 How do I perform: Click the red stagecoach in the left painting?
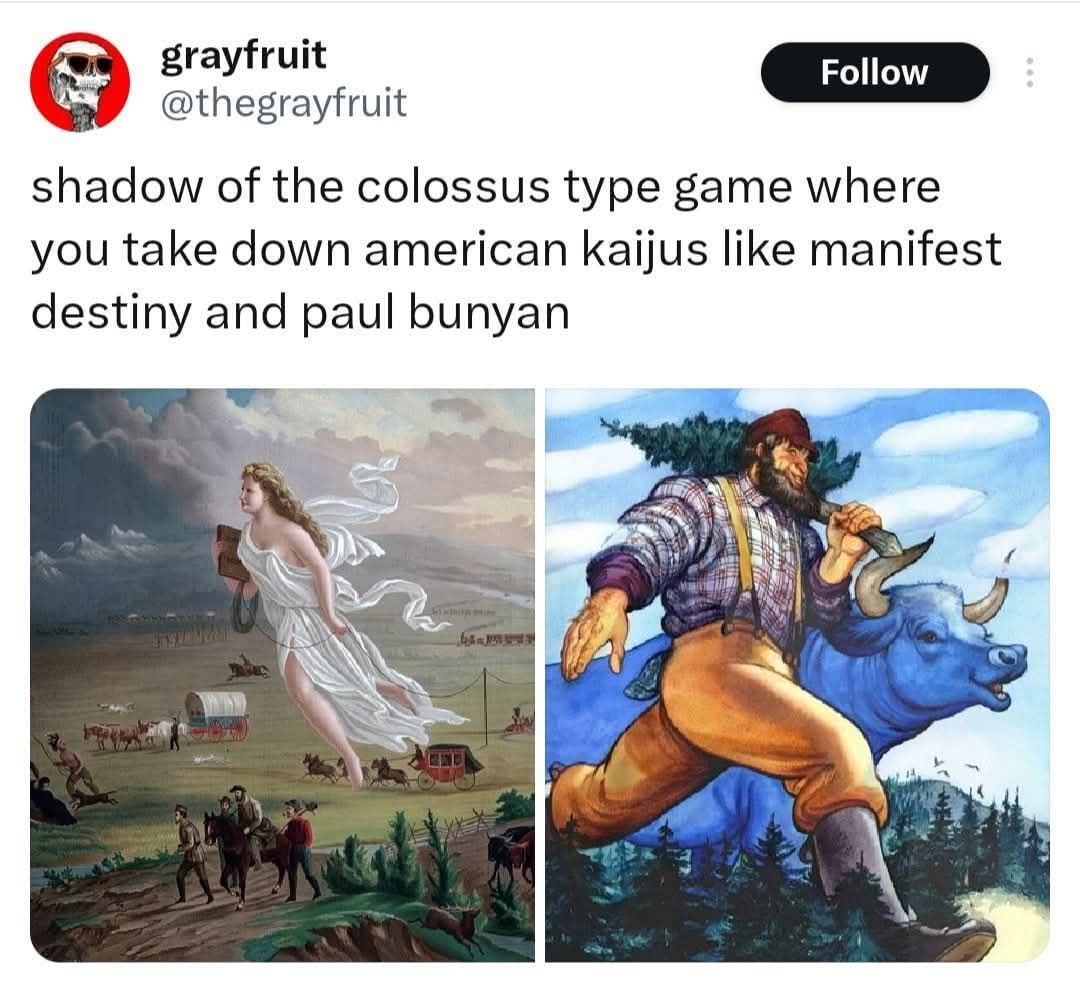pos(448,764)
